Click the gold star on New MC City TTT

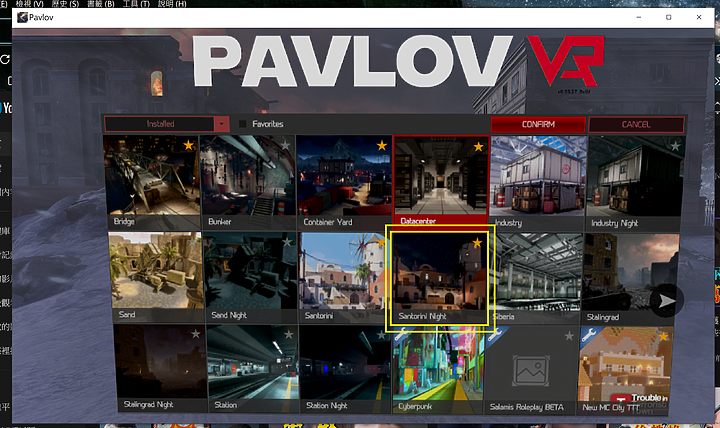point(664,337)
